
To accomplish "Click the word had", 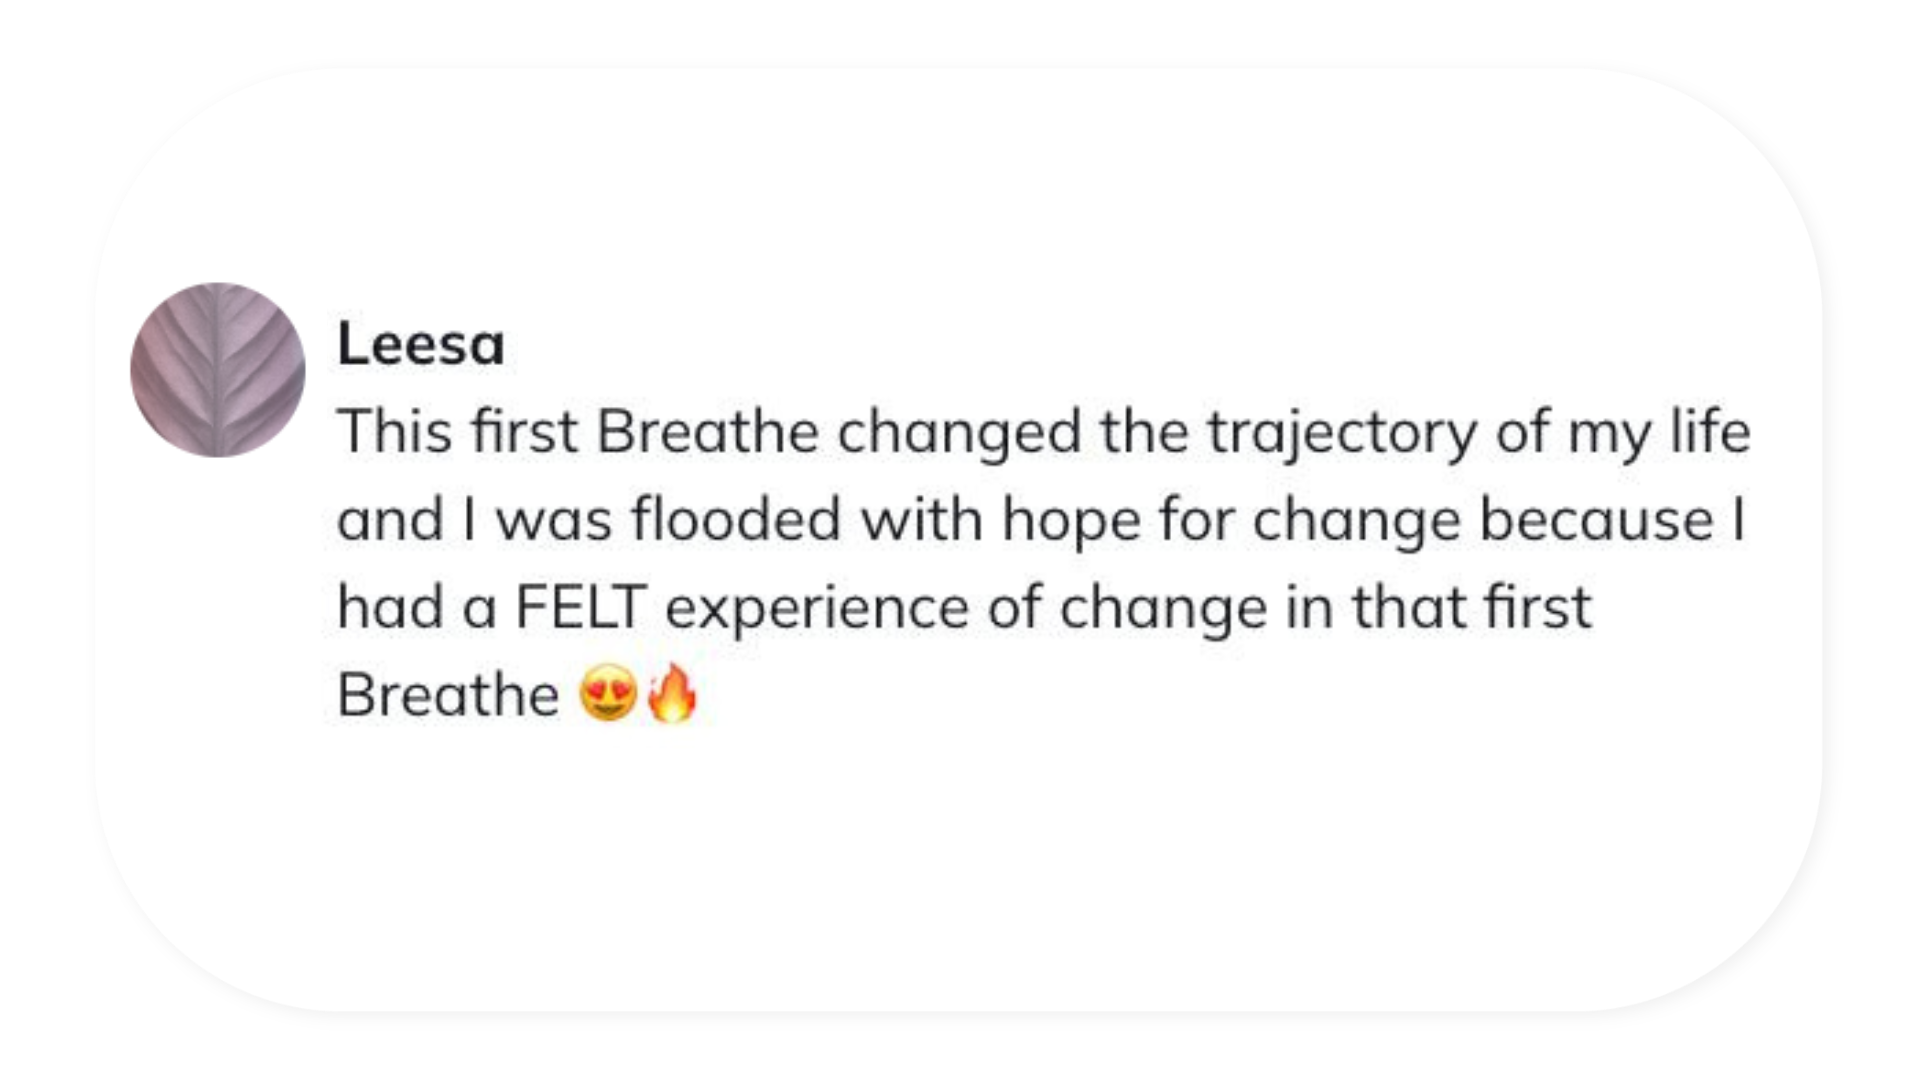I will click(x=391, y=607).
